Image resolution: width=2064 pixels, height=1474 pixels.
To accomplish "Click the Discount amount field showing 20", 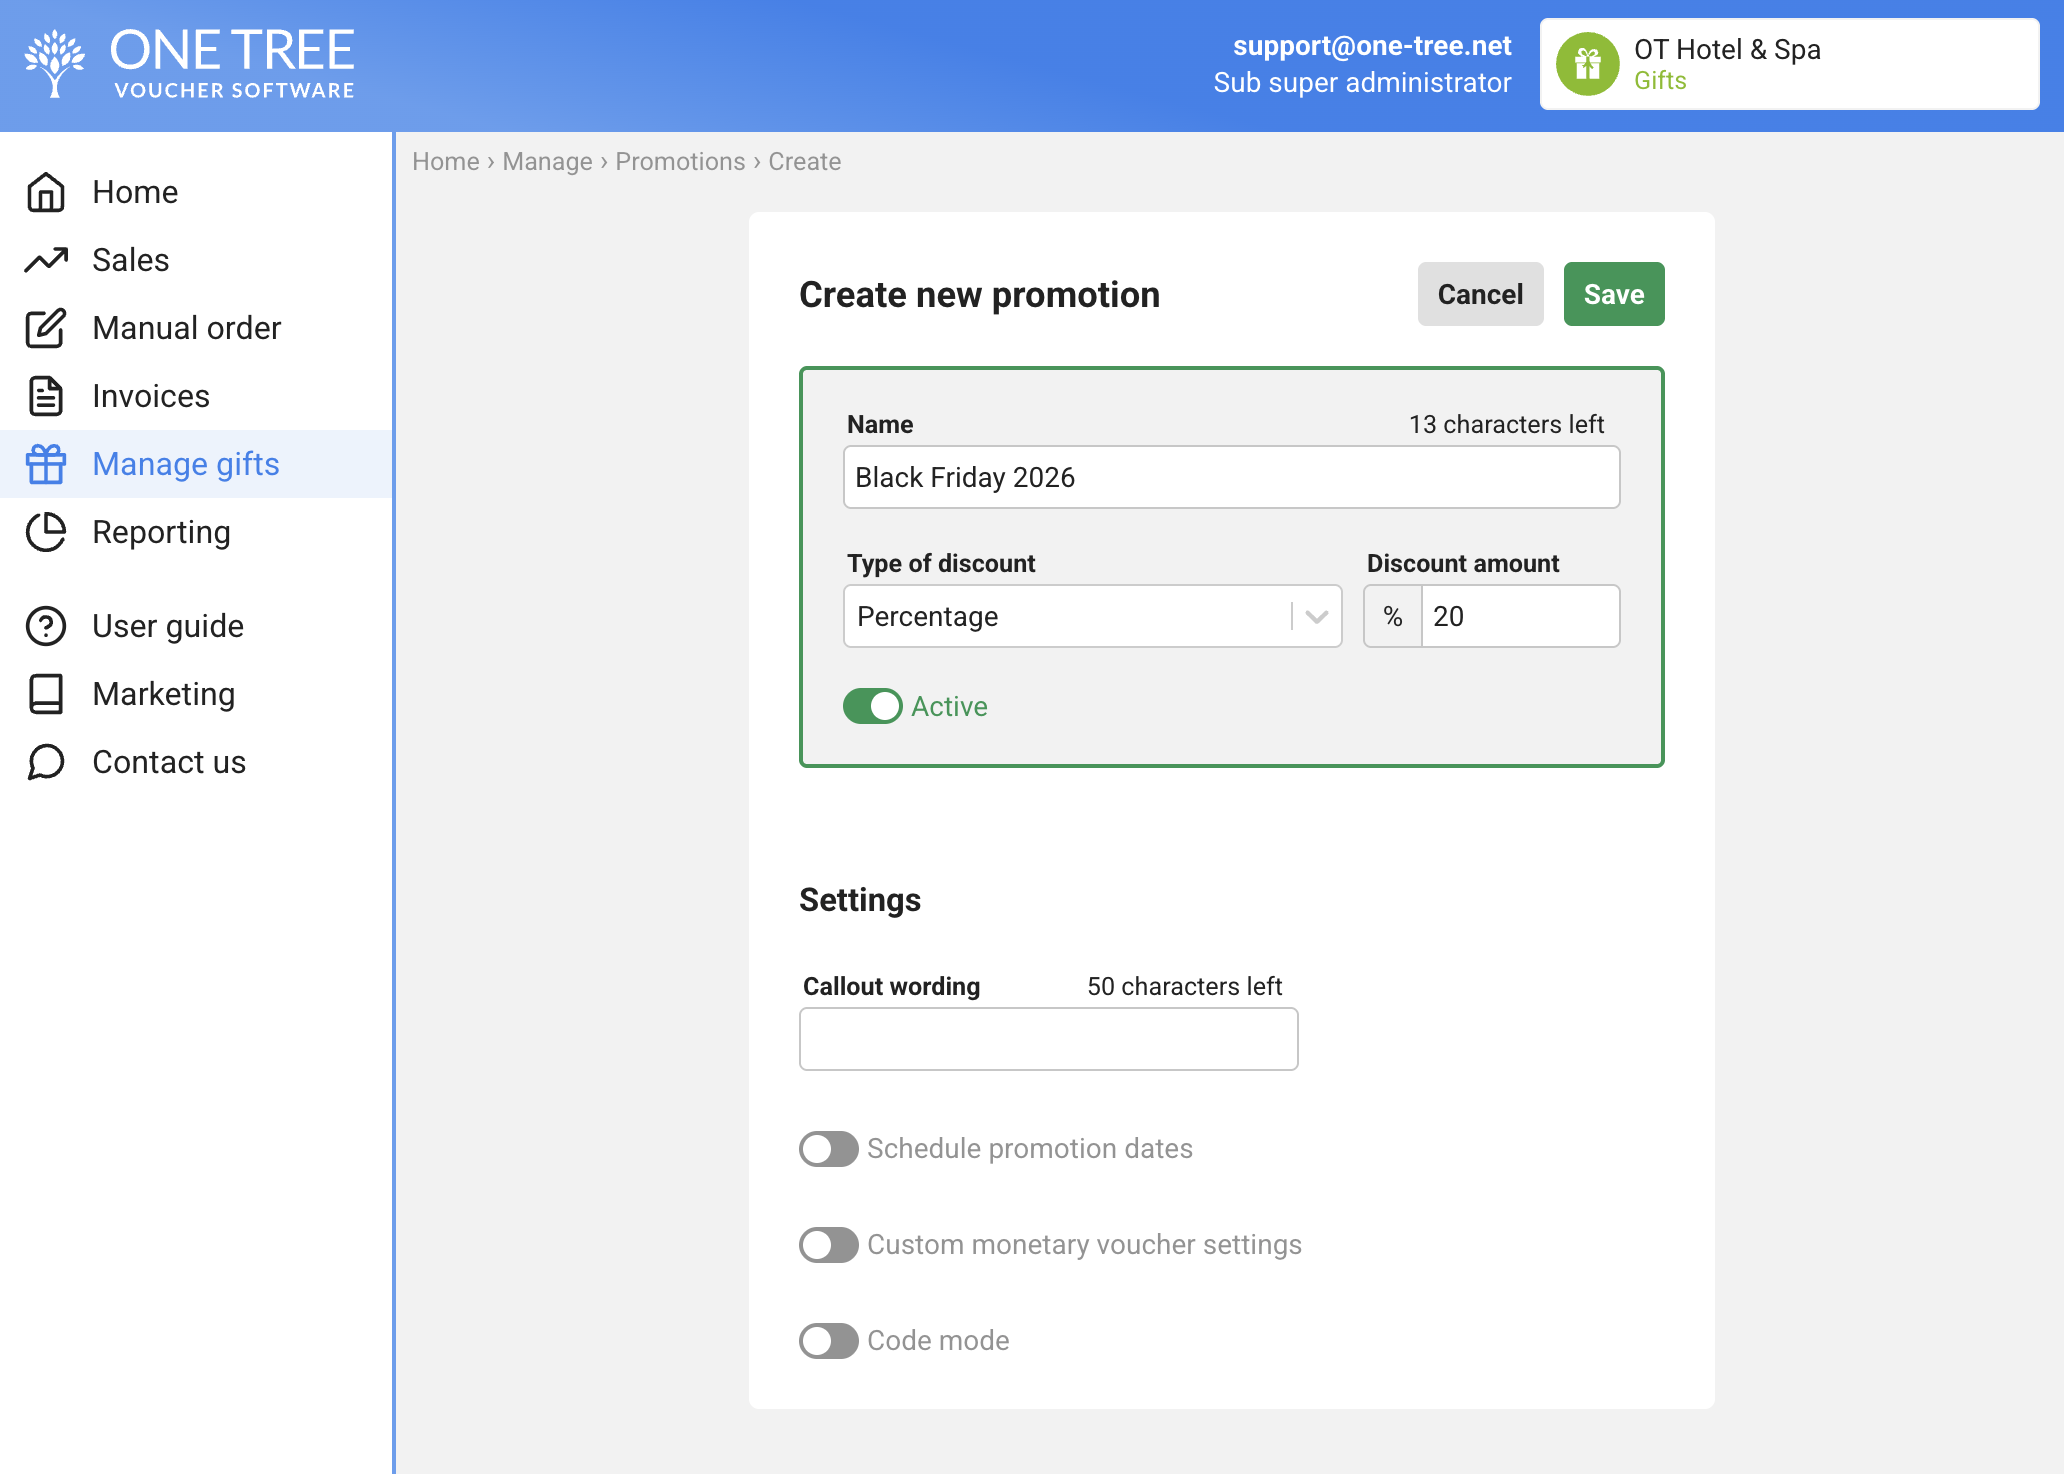I will coord(1520,616).
